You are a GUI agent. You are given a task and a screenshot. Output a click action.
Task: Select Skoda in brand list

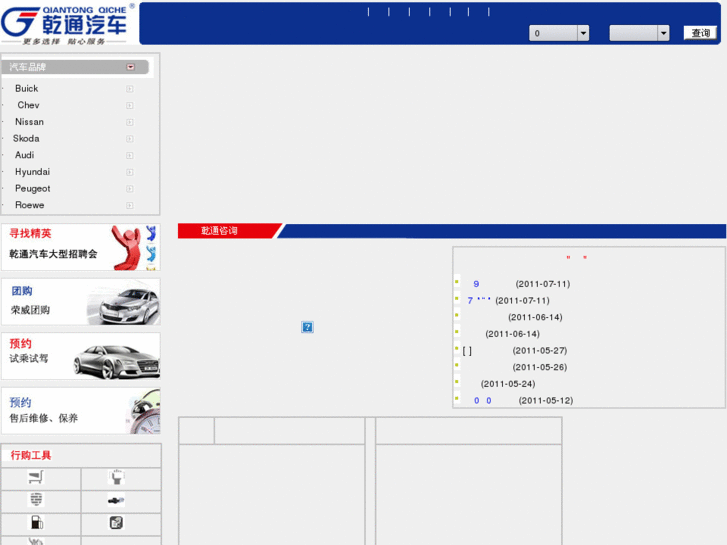[x=26, y=138]
